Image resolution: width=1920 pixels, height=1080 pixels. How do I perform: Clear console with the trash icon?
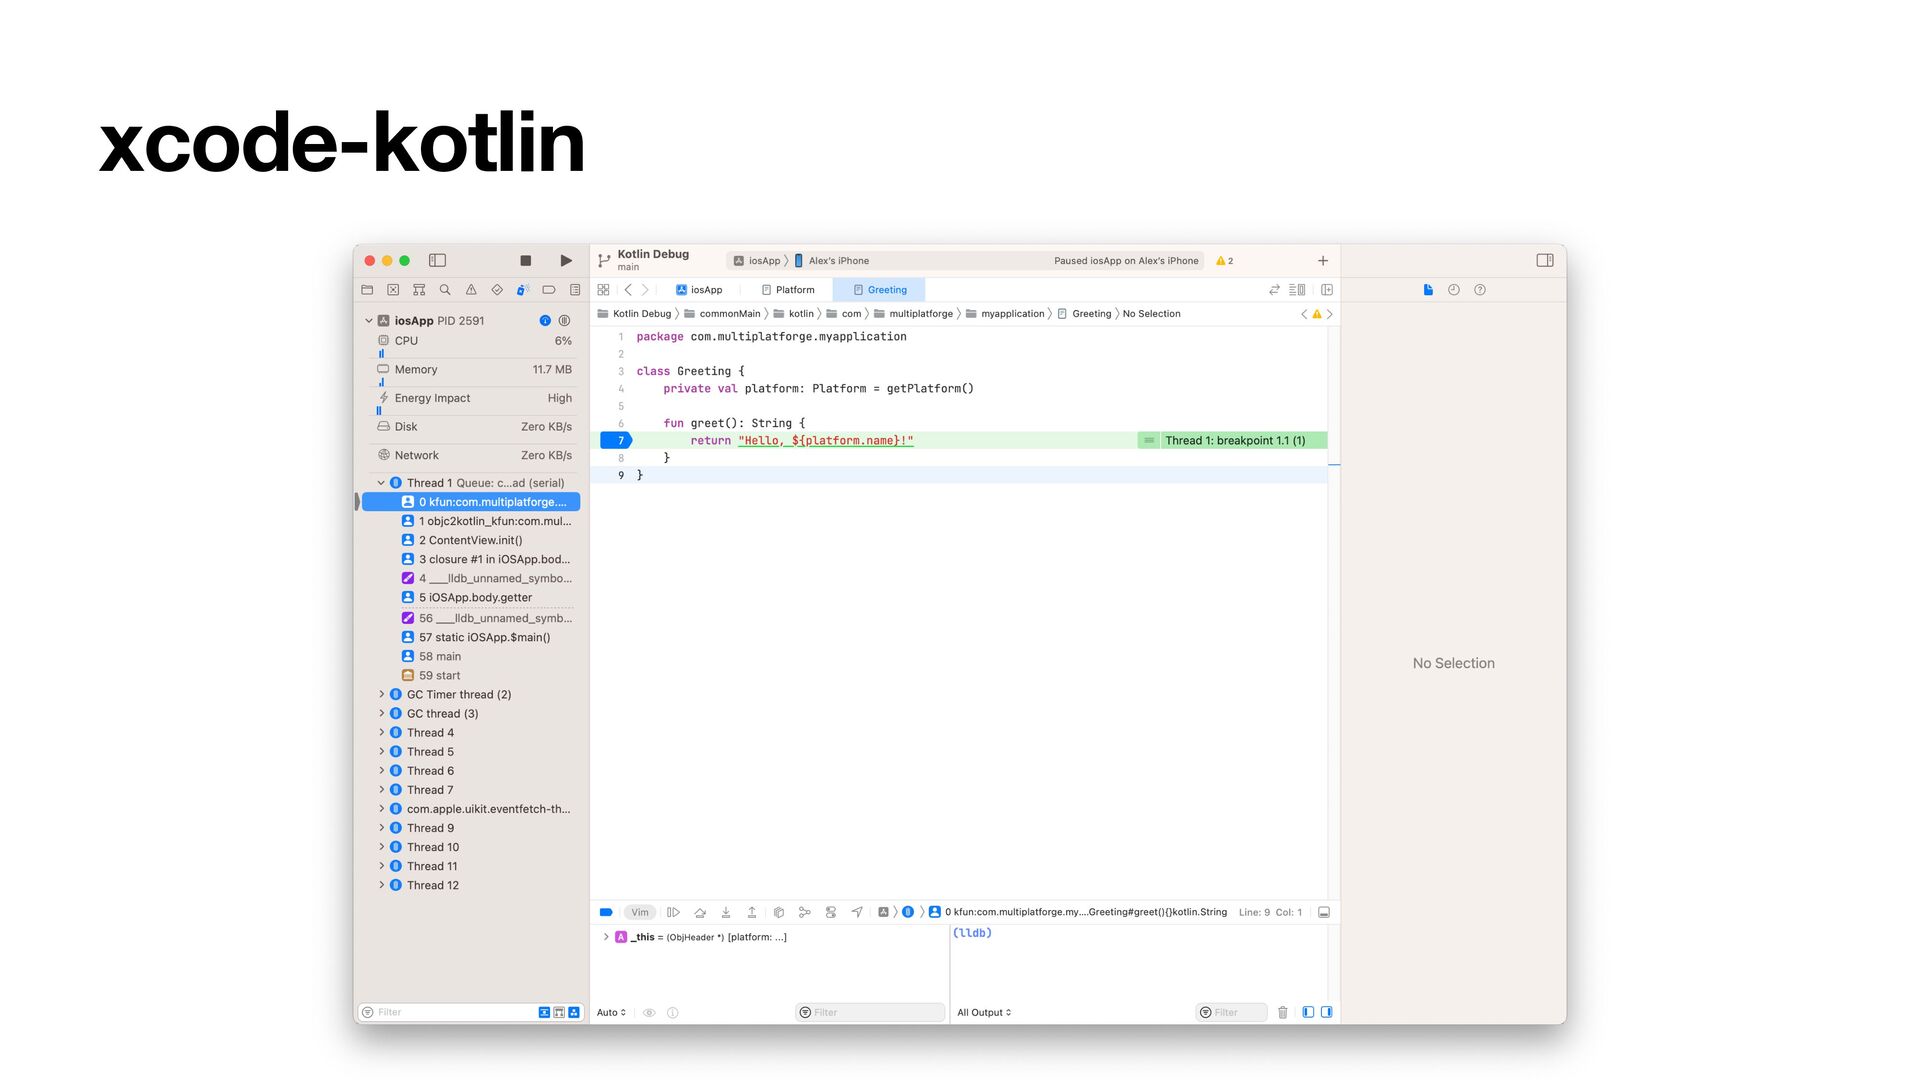1283,1013
